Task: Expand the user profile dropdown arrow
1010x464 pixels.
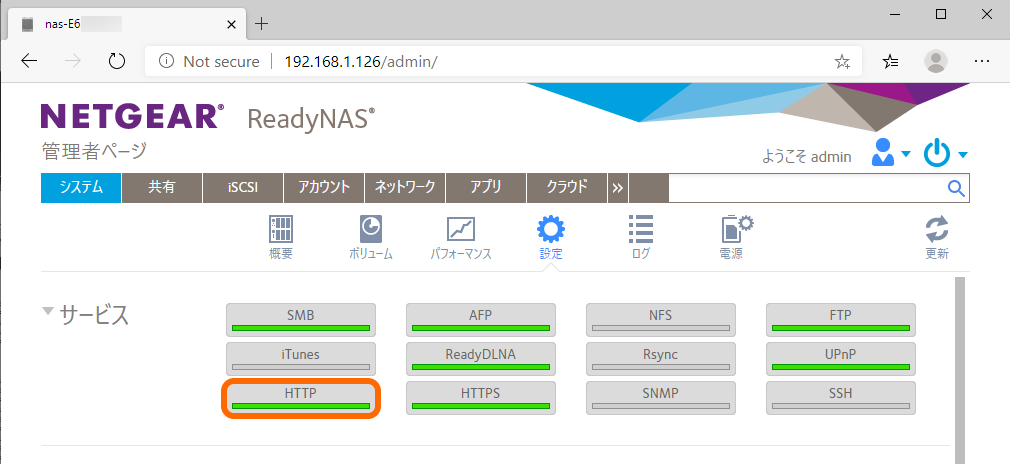Action: tap(906, 154)
